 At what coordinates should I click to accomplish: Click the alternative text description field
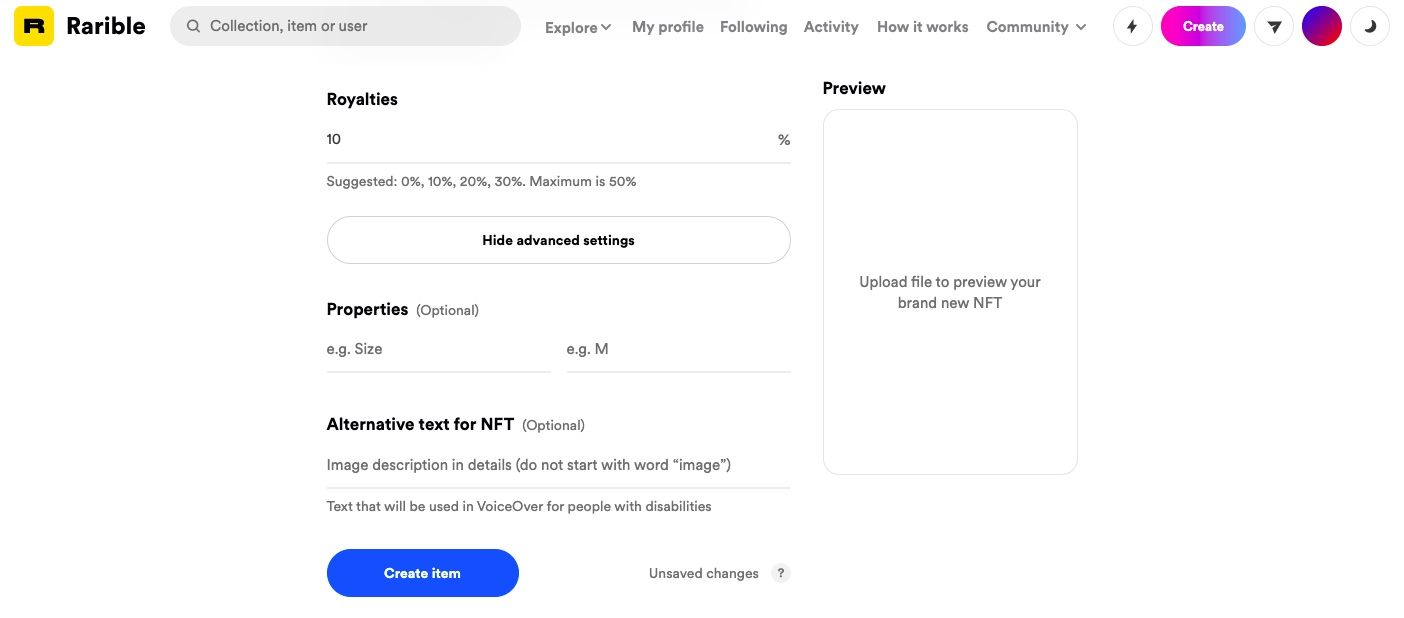point(558,465)
